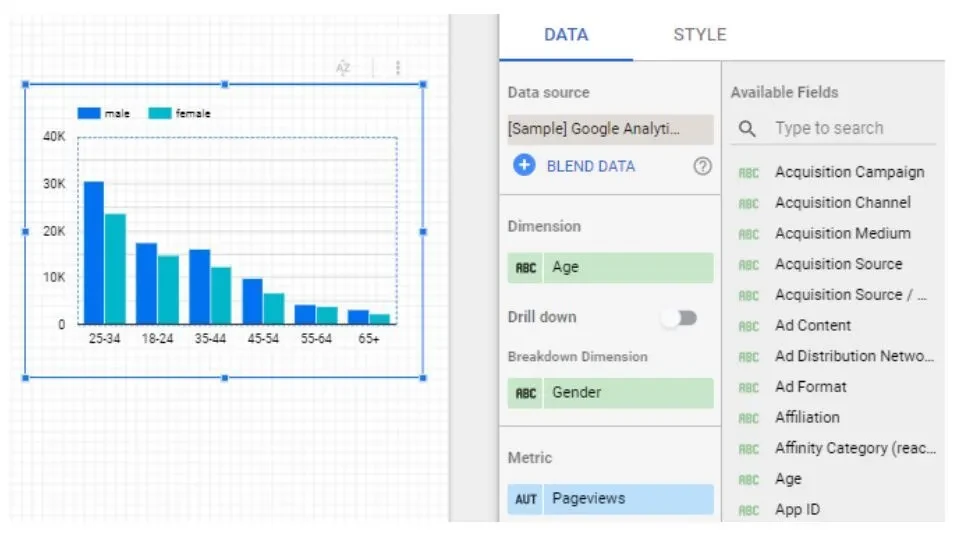Select Affinity Category field
Viewport: 959px width, 539px height.
coord(855,448)
